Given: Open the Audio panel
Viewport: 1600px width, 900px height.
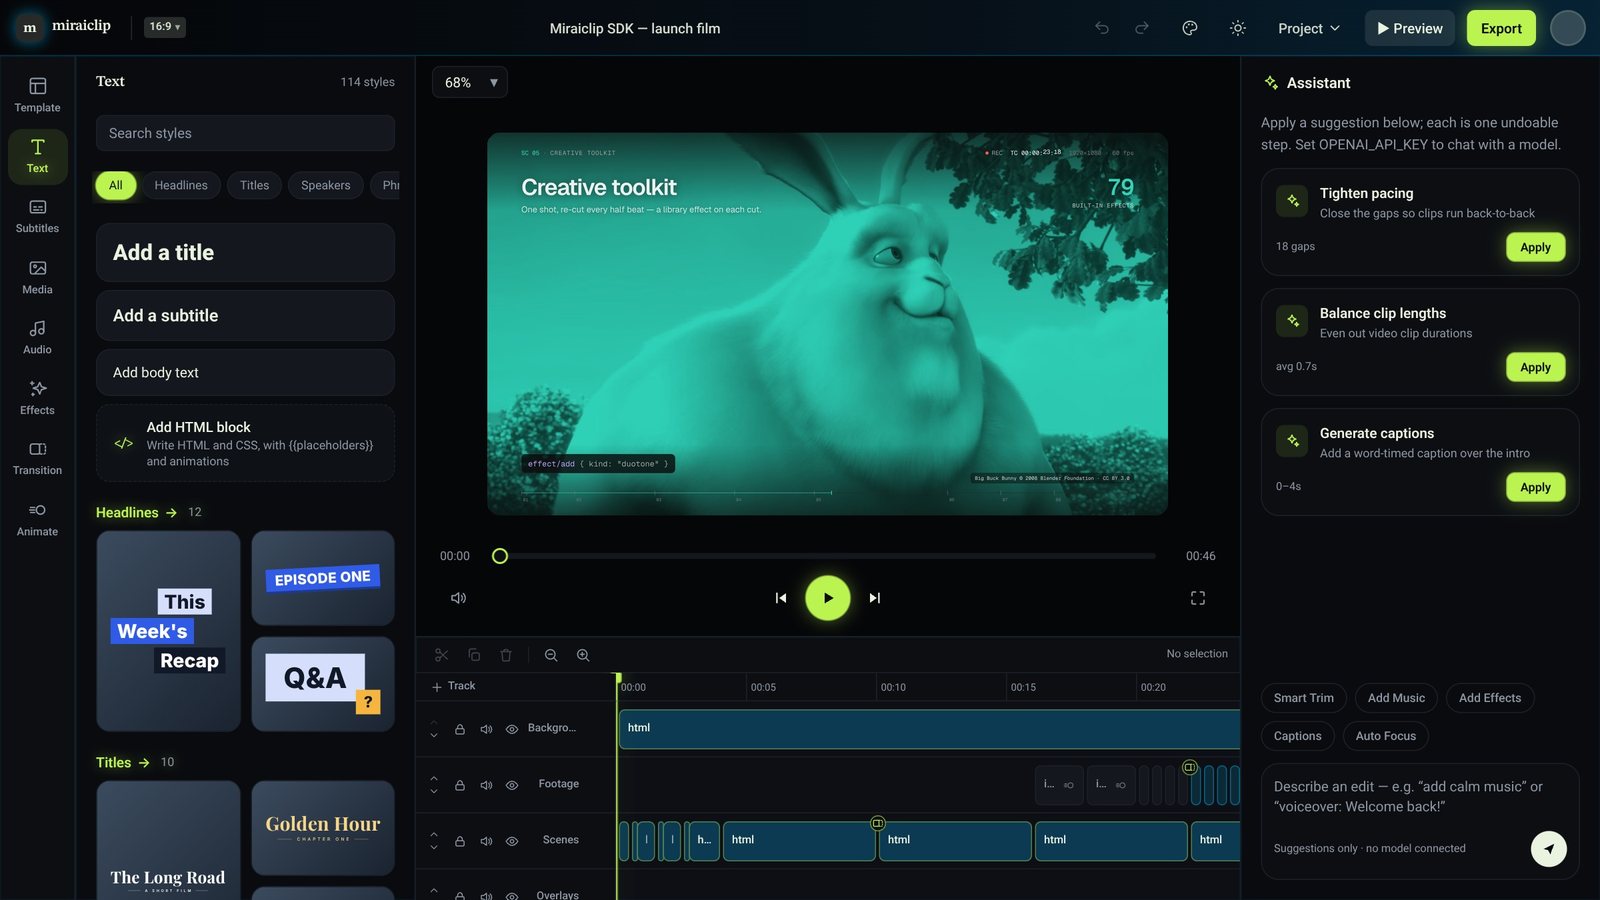Looking at the screenshot, I should [x=37, y=337].
